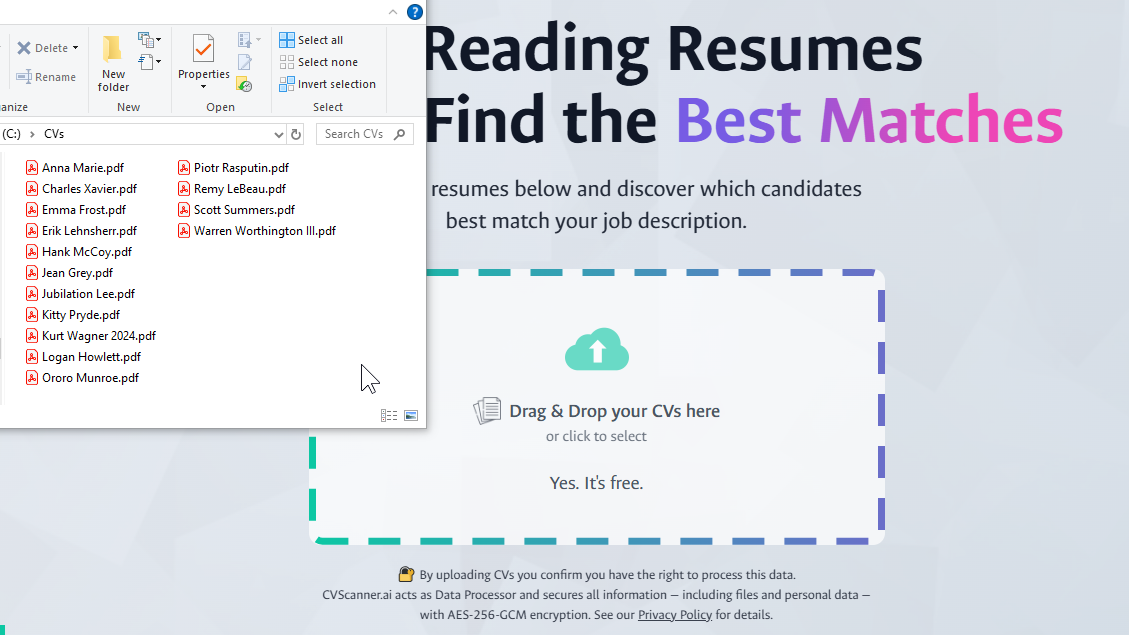Screen dimensions: 1129x635
Task: Expand the Properties dropdown arrow
Action: coord(204,87)
